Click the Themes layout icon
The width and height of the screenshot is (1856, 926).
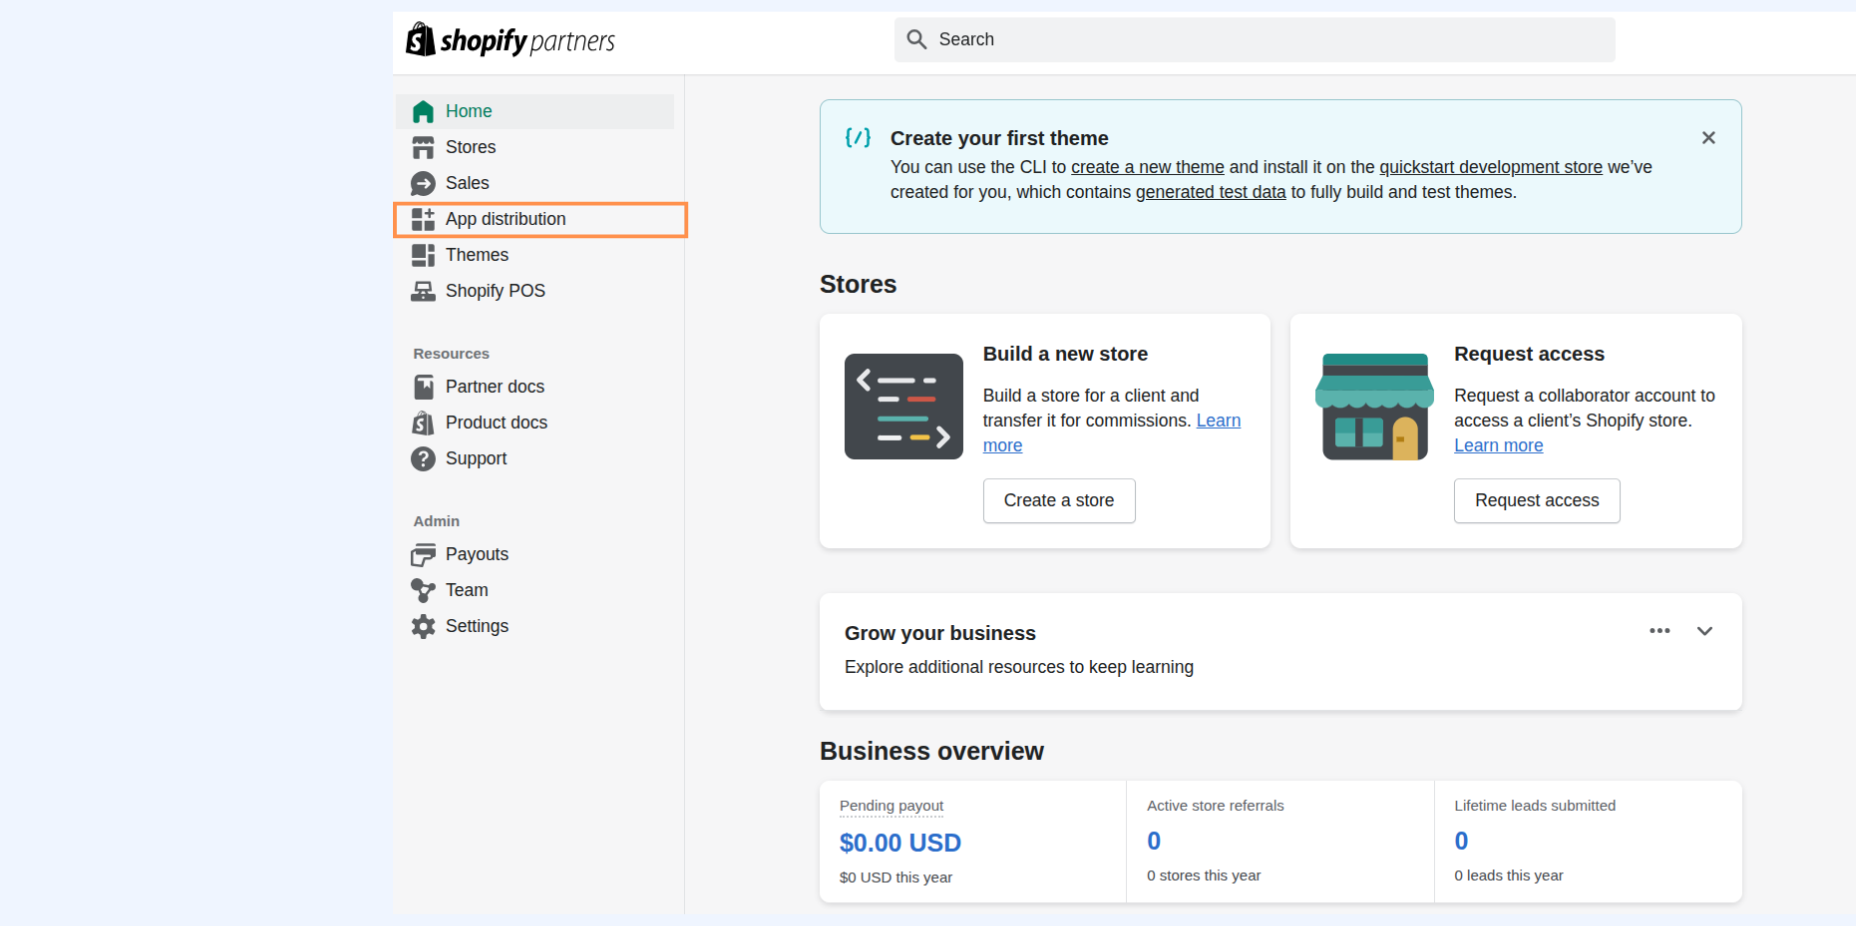tap(423, 255)
